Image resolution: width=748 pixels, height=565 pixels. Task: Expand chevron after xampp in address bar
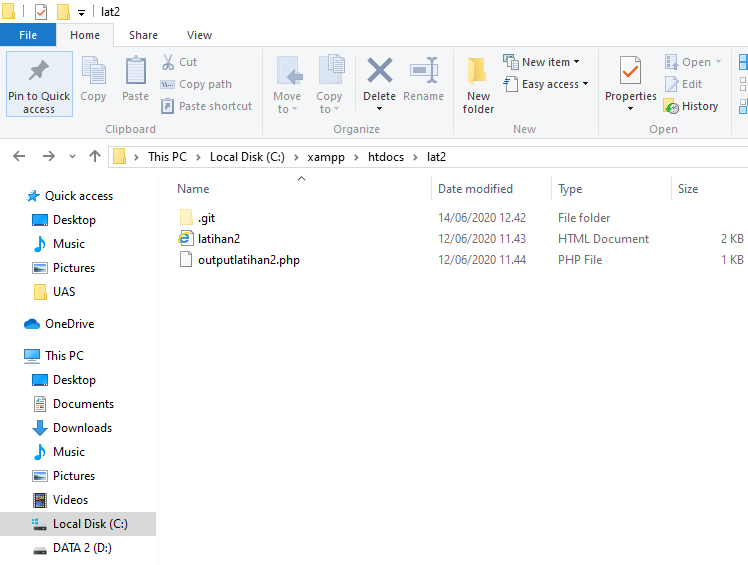pos(356,157)
